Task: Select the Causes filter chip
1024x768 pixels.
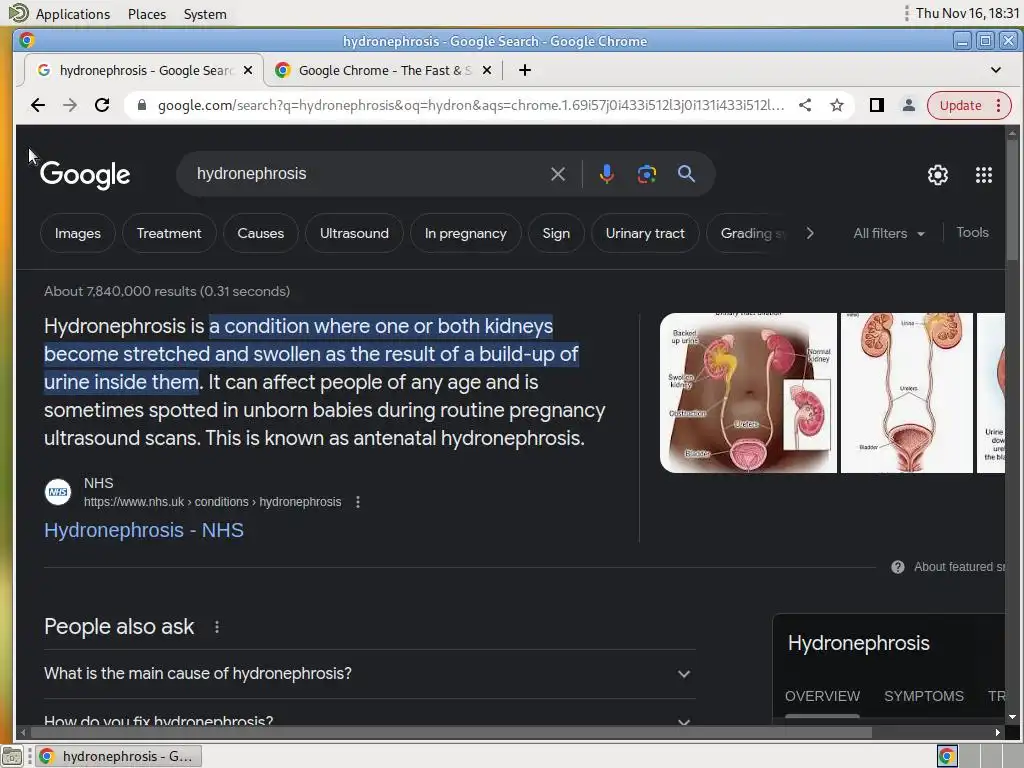Action: coord(261,233)
